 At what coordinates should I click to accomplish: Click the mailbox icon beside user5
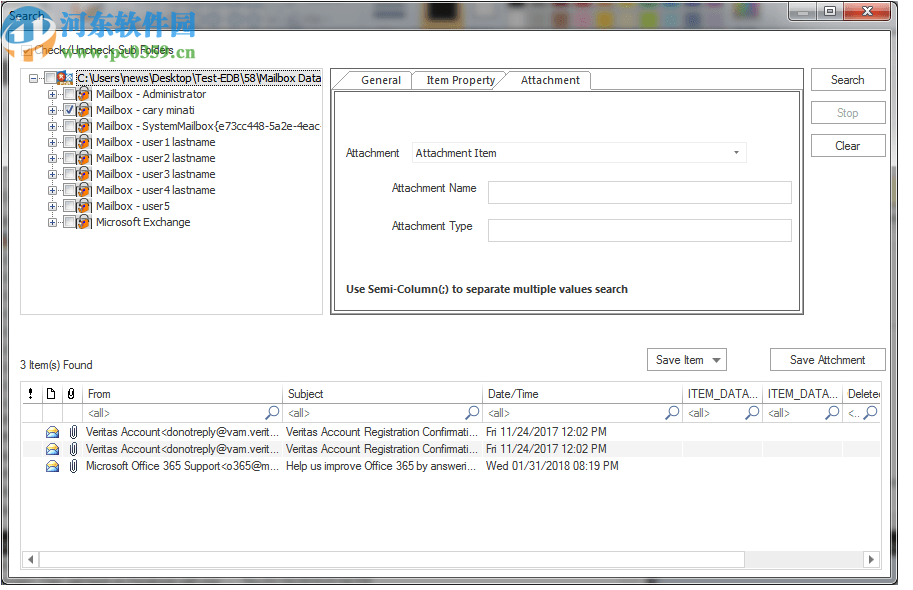pyautogui.click(x=83, y=206)
